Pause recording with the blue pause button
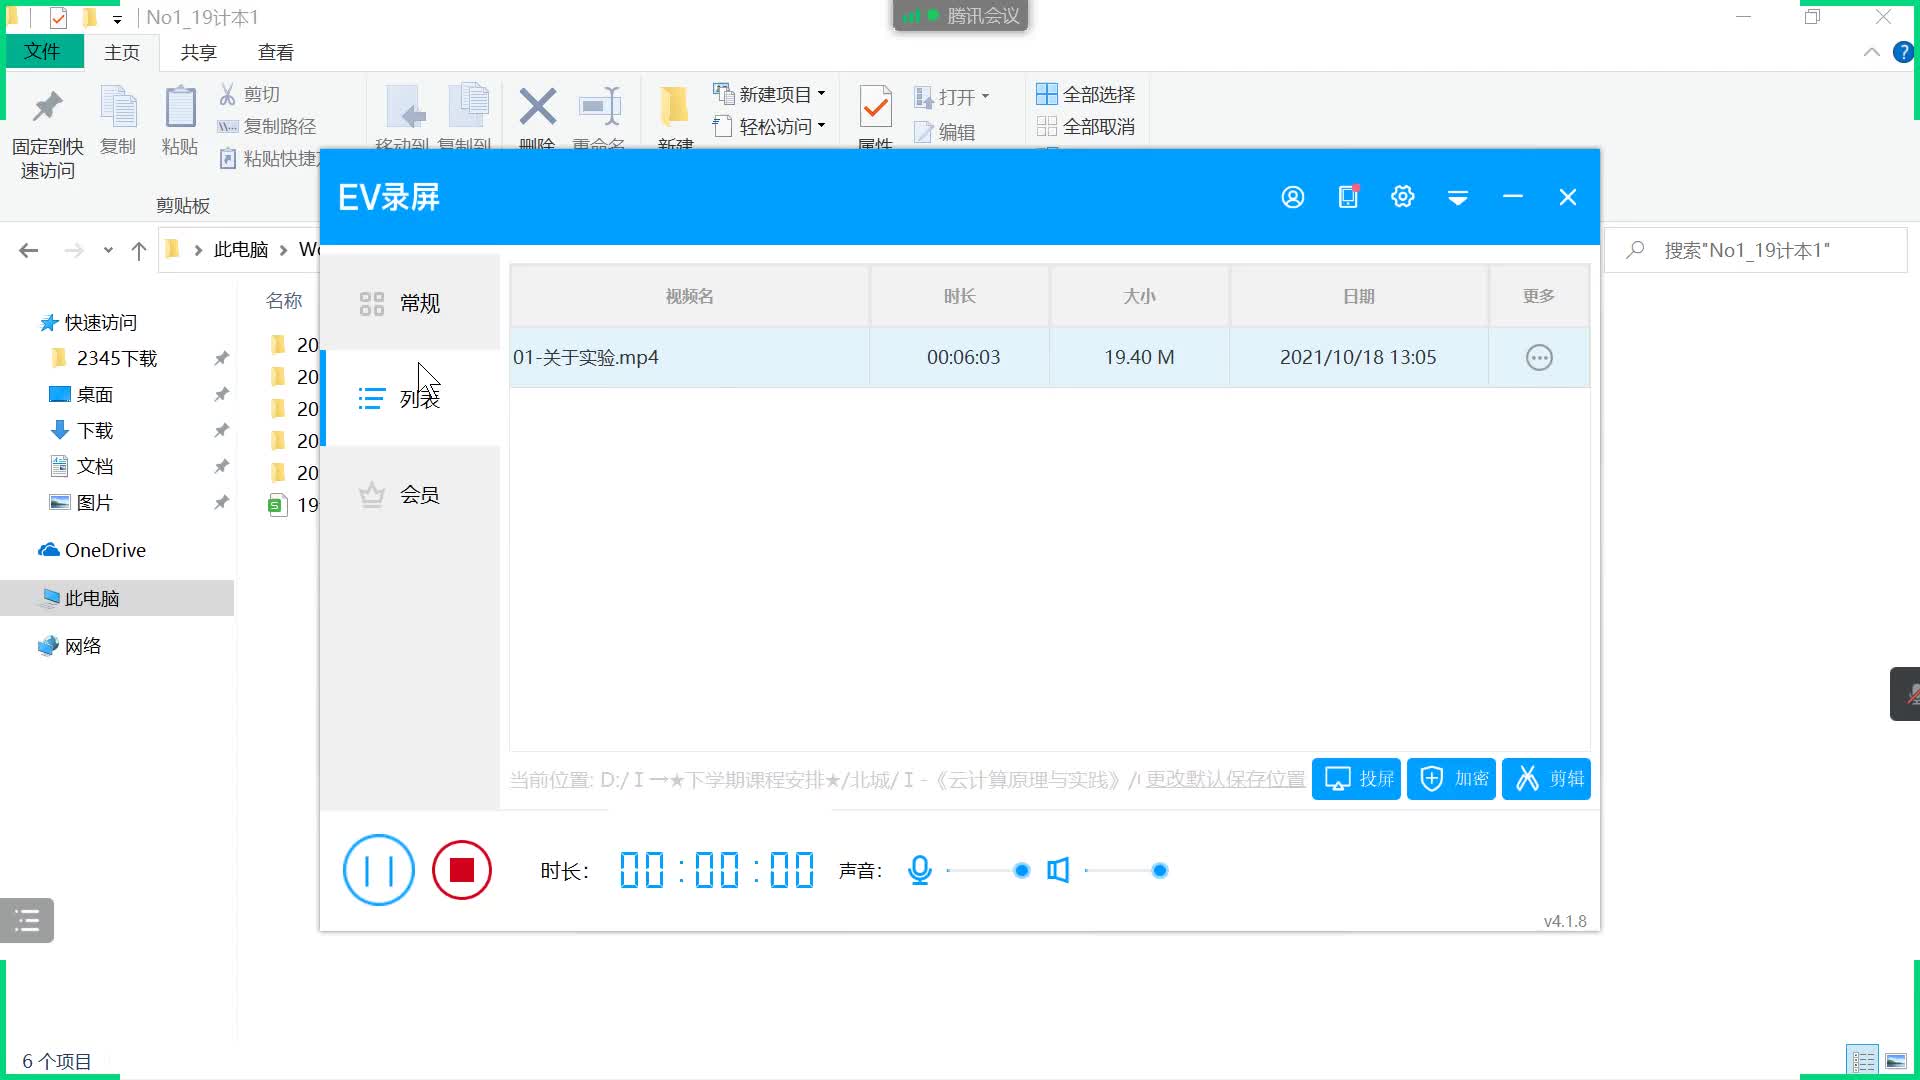1920x1080 pixels. coord(379,870)
